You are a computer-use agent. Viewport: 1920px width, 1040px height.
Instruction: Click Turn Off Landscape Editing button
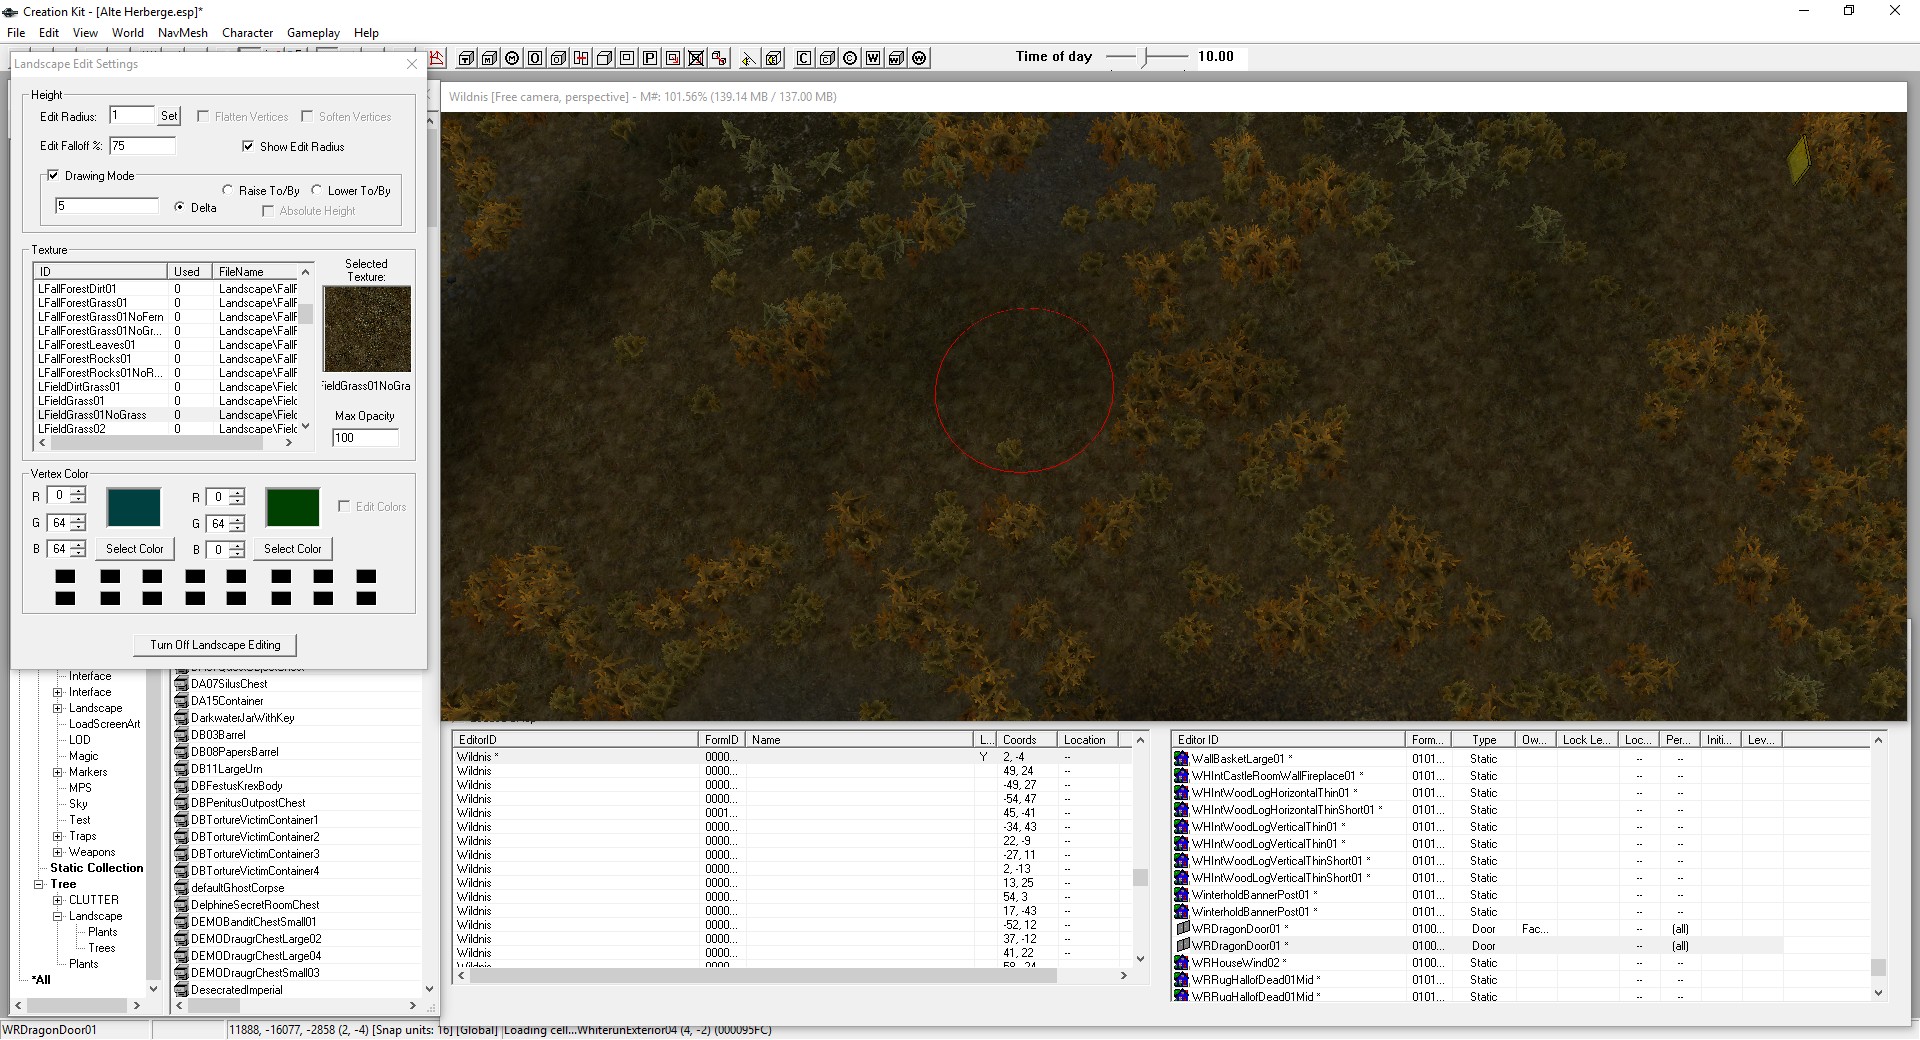pyautogui.click(x=215, y=645)
